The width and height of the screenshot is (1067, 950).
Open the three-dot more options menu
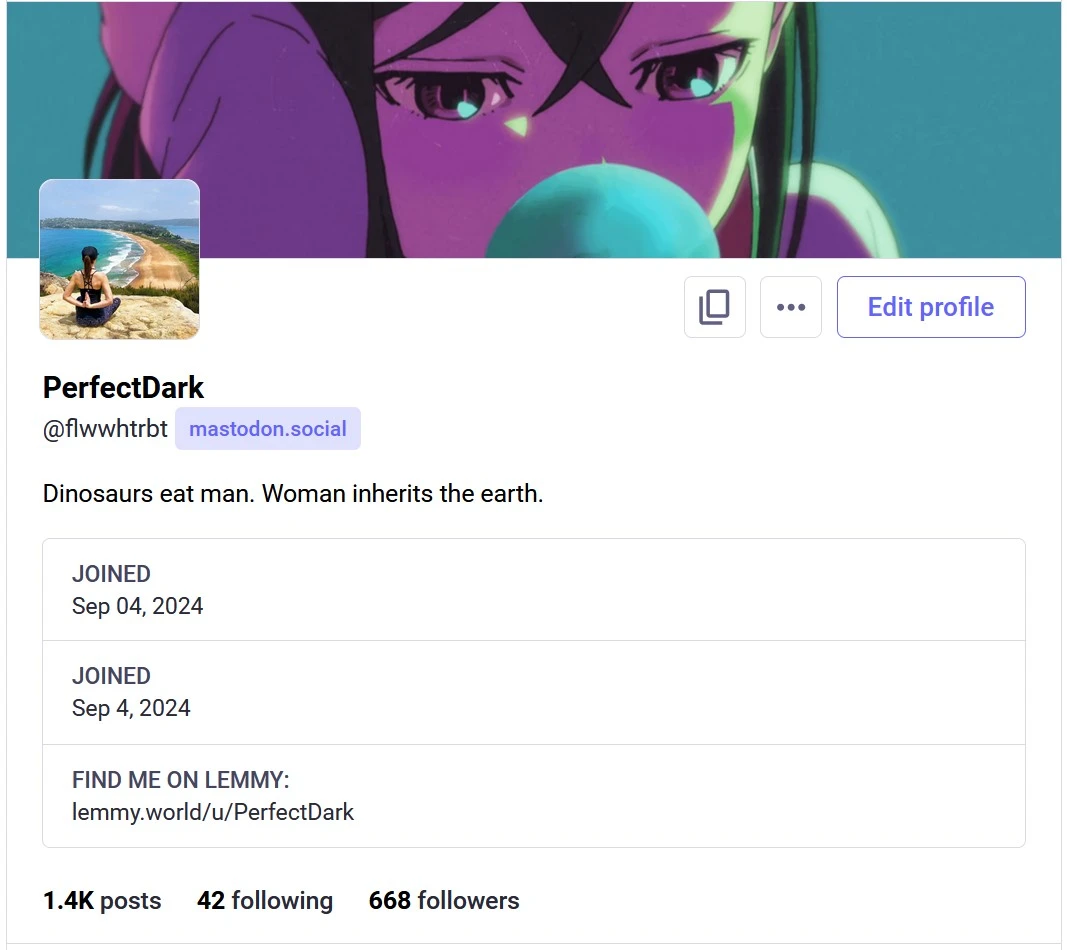point(791,307)
